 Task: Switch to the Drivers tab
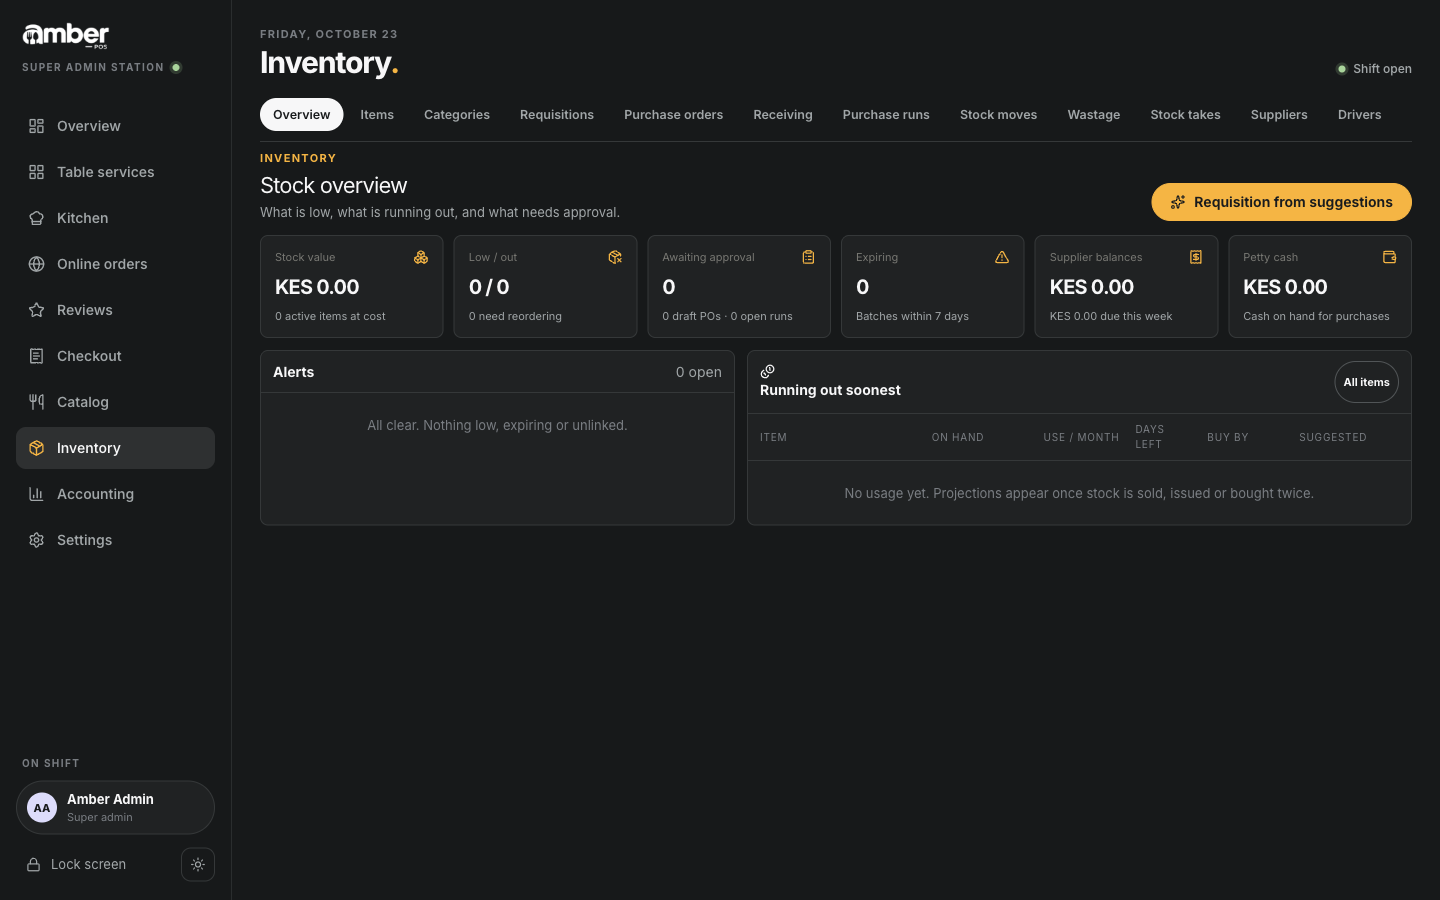coord(1360,115)
